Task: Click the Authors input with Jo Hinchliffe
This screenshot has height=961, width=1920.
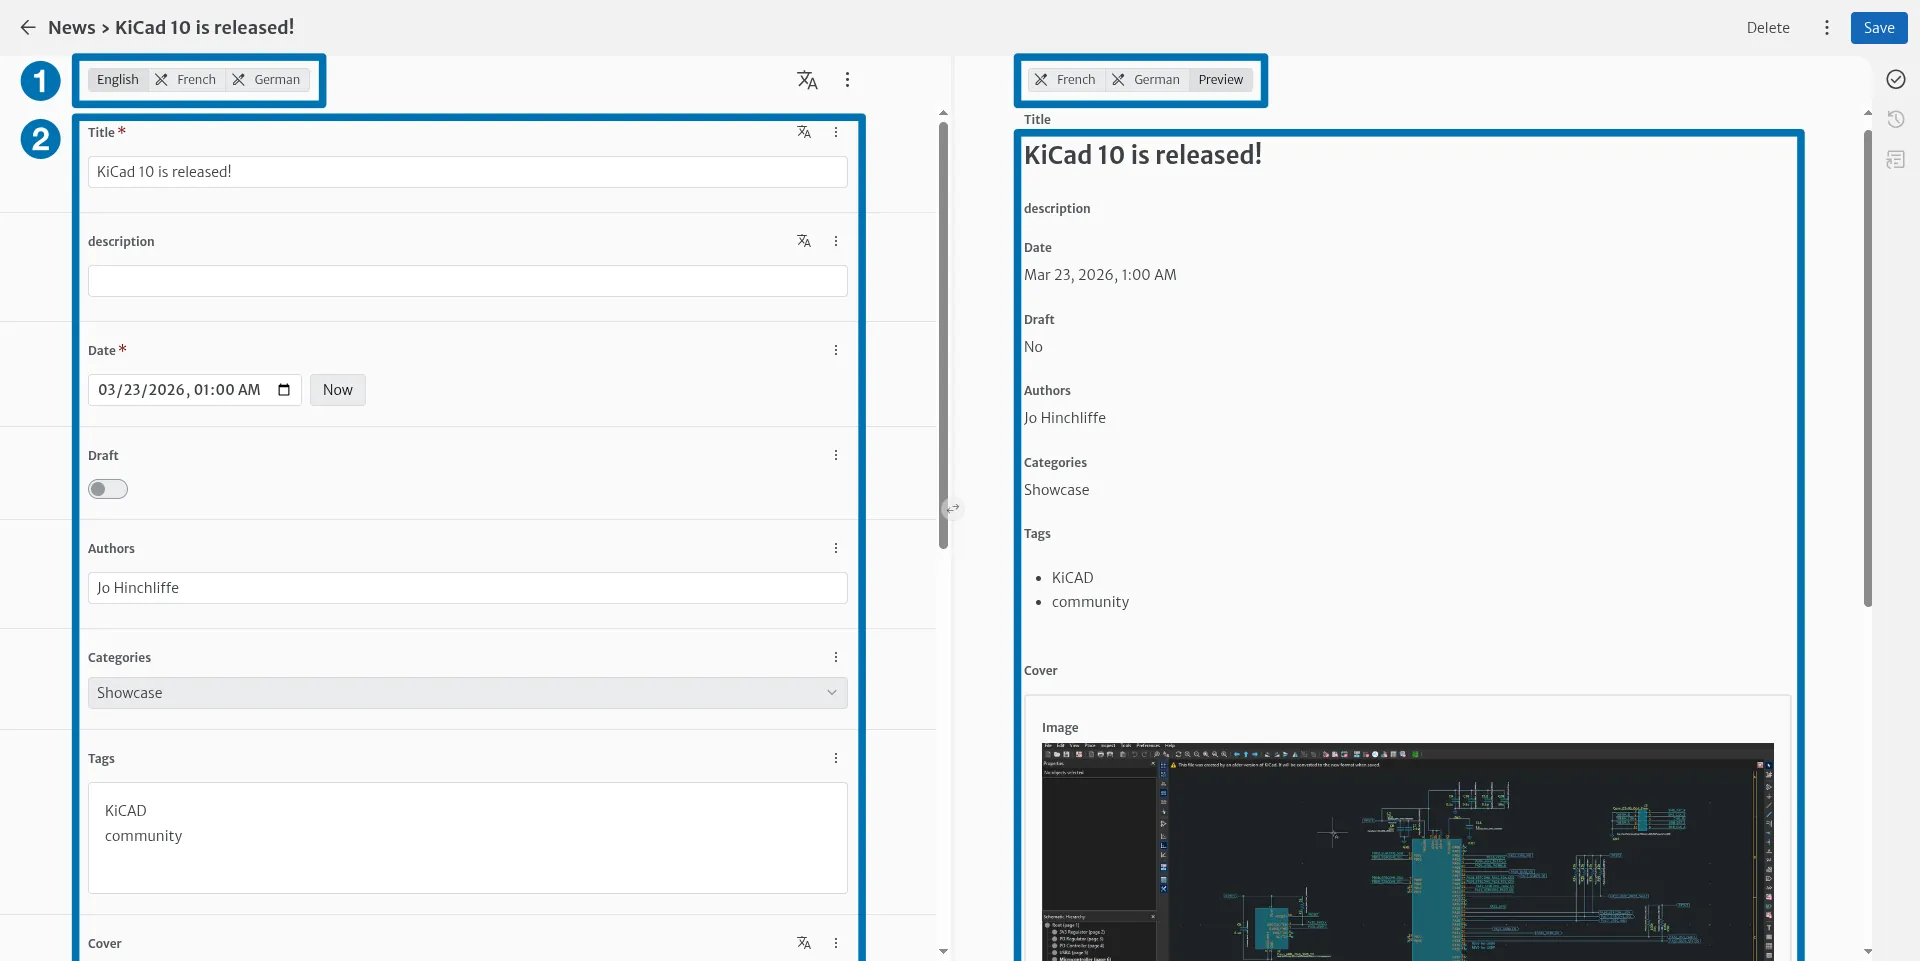Action: 467,588
